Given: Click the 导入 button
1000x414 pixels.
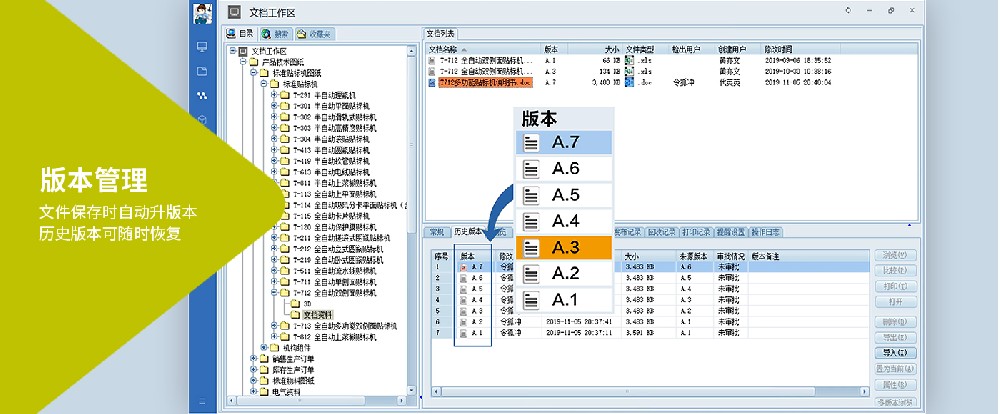Looking at the screenshot, I should point(895,353).
